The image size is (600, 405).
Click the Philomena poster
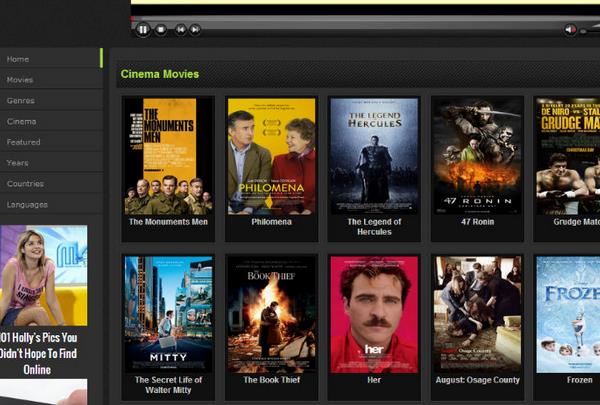(271, 156)
